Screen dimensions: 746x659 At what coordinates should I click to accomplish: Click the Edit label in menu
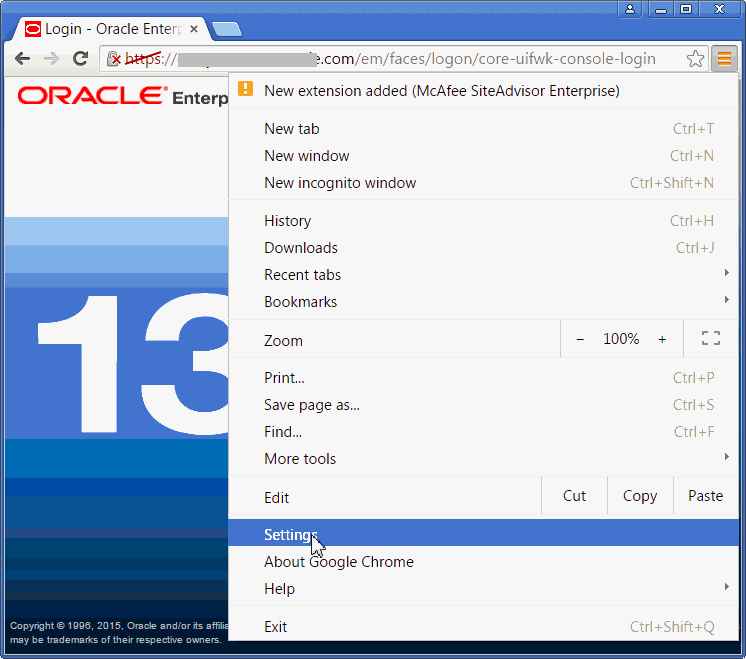pyautogui.click(x=276, y=498)
